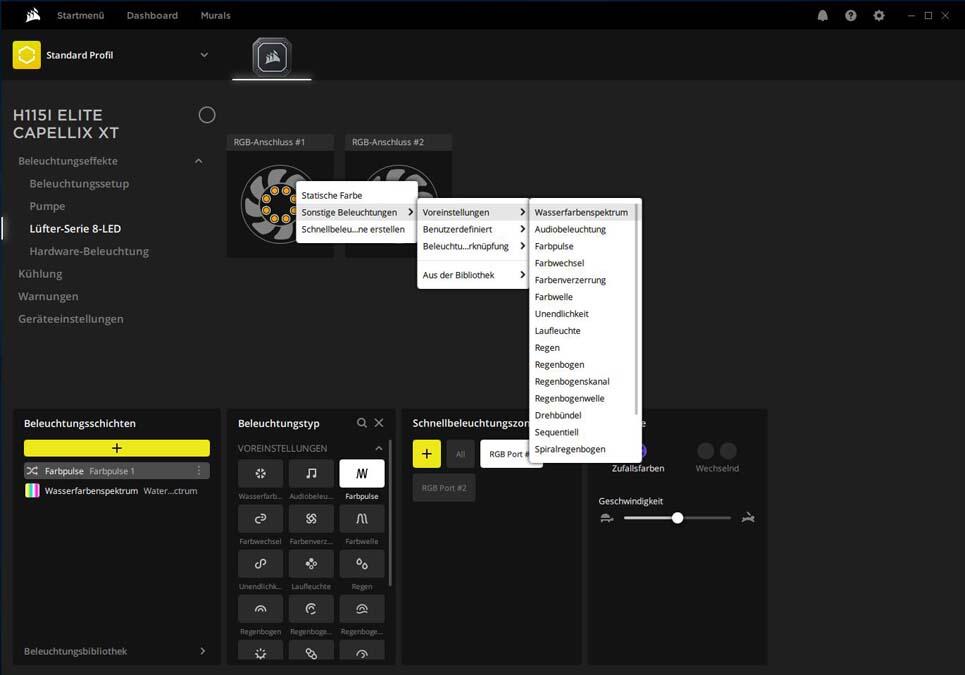Open the Standard Profil dropdown
This screenshot has height=675, width=965.
point(204,55)
